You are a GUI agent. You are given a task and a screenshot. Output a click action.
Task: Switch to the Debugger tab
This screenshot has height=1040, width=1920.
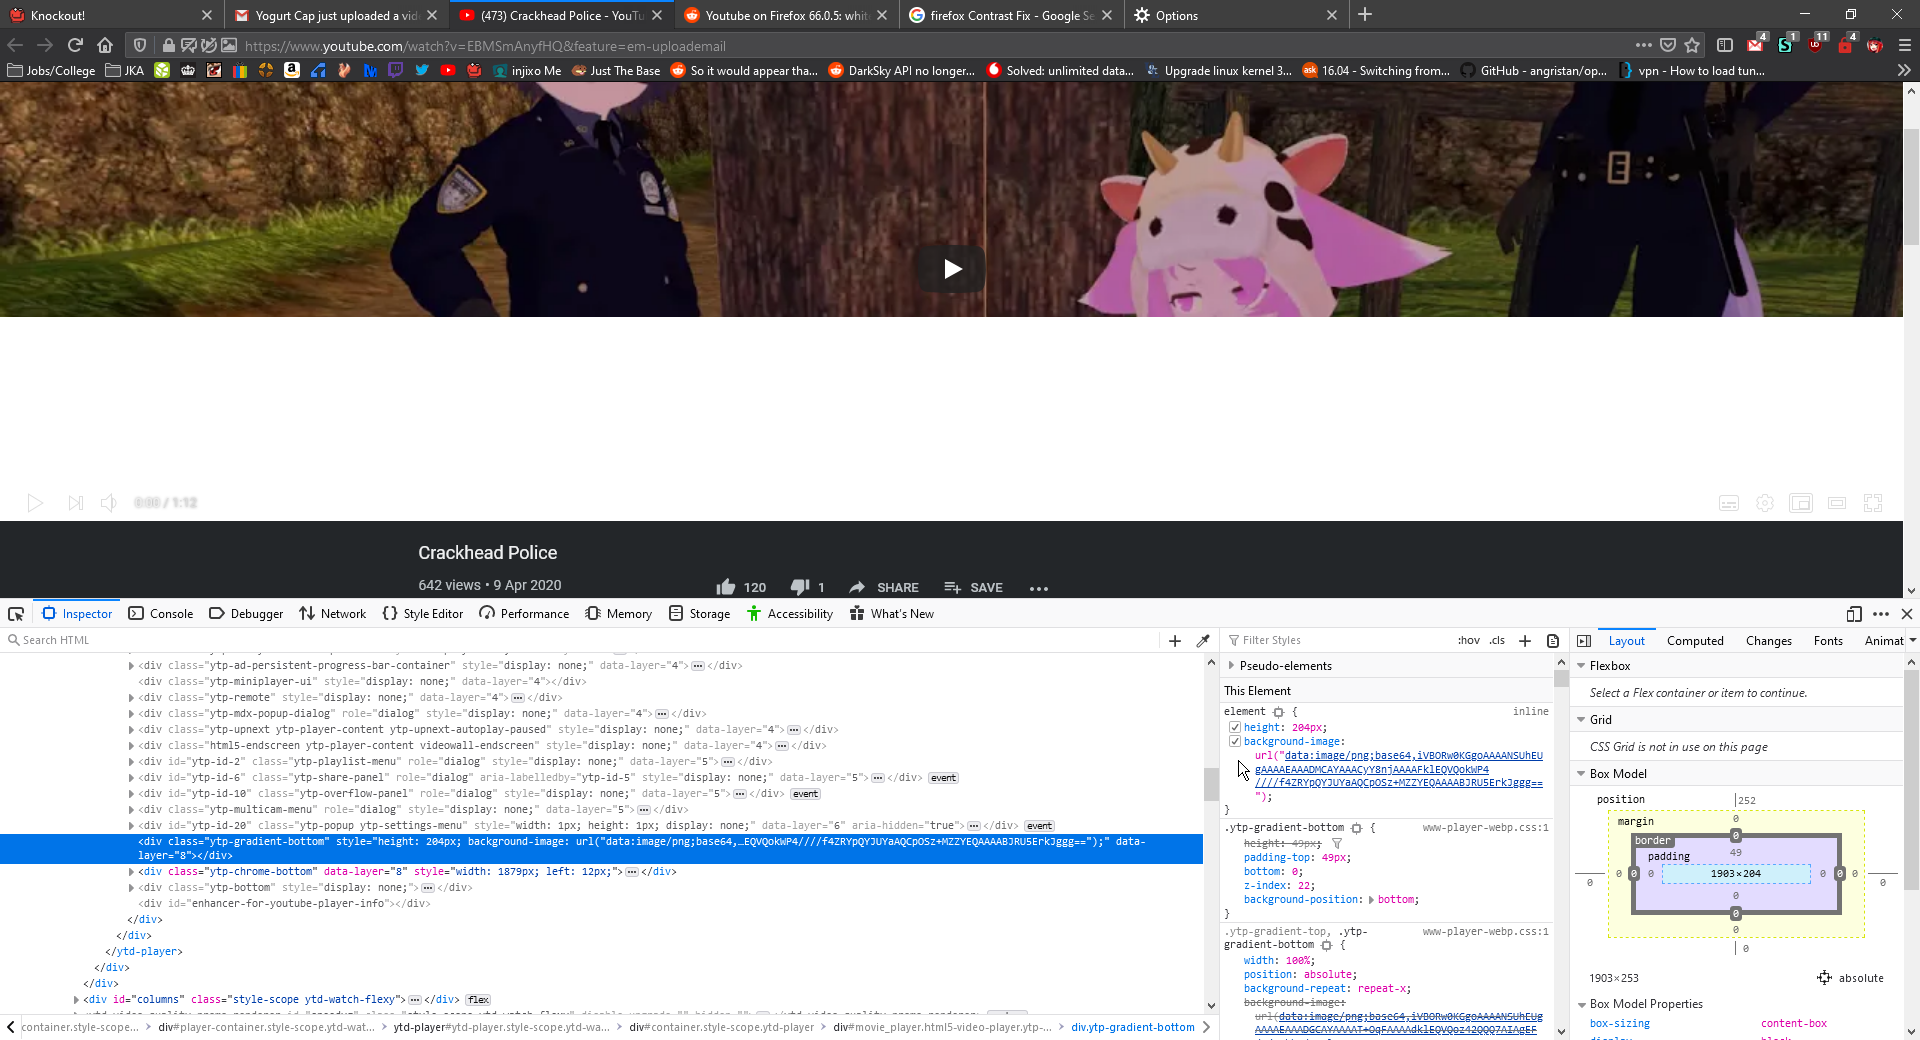pyautogui.click(x=246, y=614)
